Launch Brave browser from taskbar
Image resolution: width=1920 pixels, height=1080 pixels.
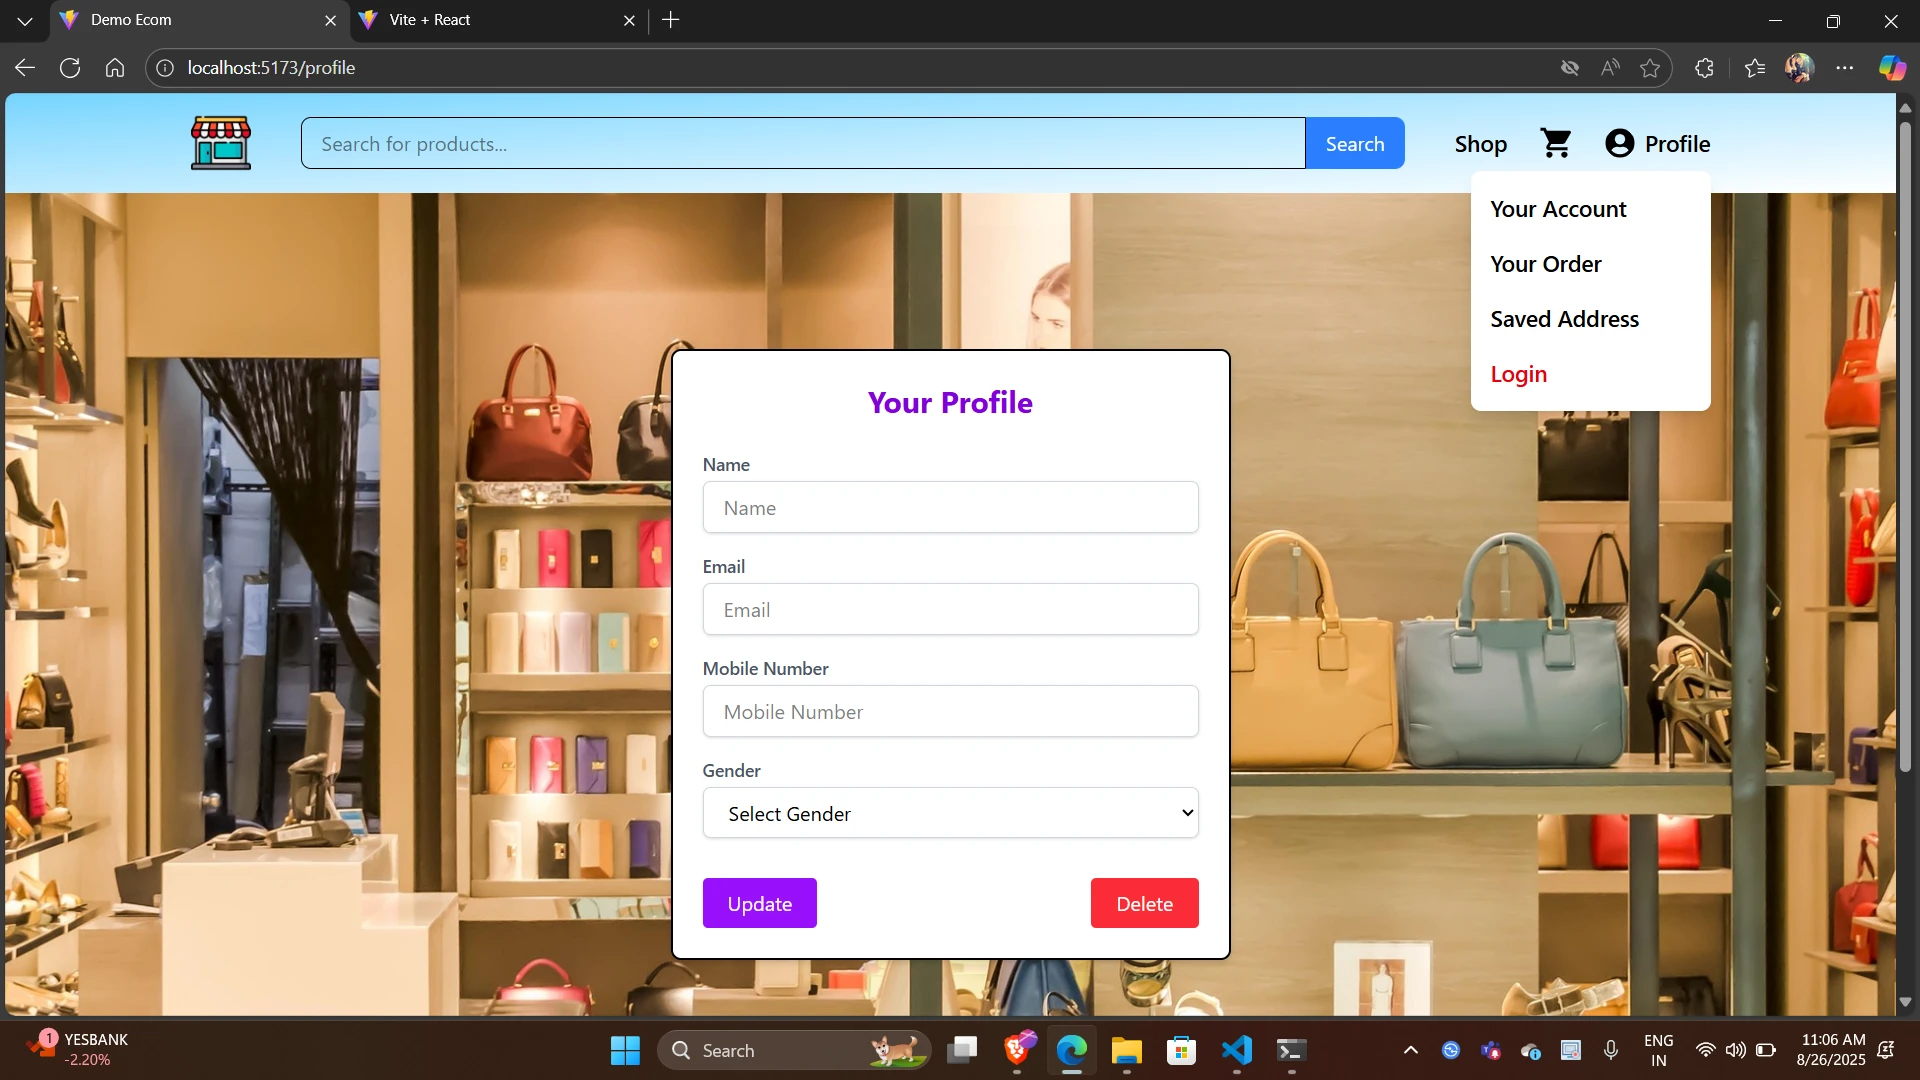(x=1018, y=1050)
